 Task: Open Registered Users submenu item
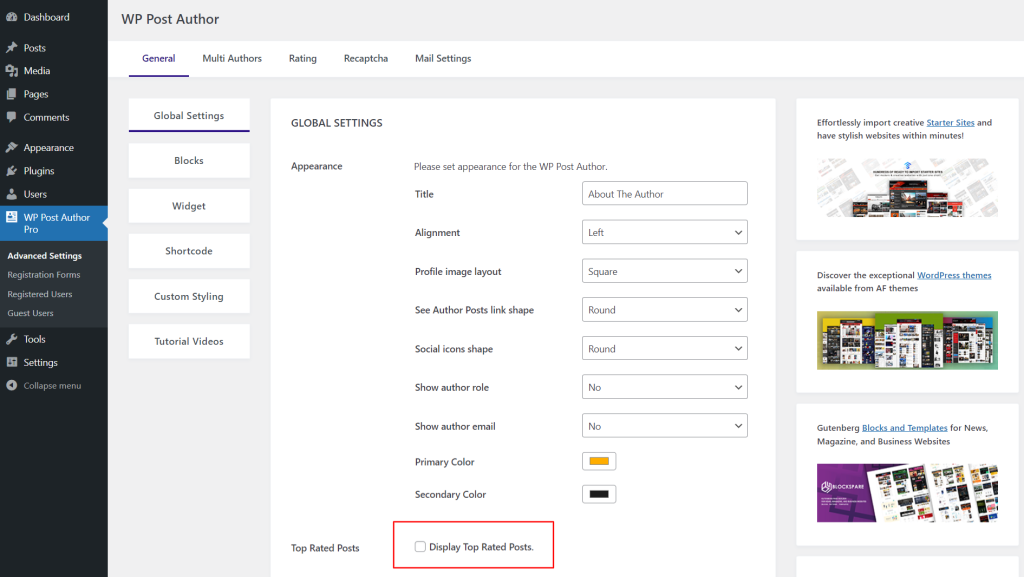[40, 294]
